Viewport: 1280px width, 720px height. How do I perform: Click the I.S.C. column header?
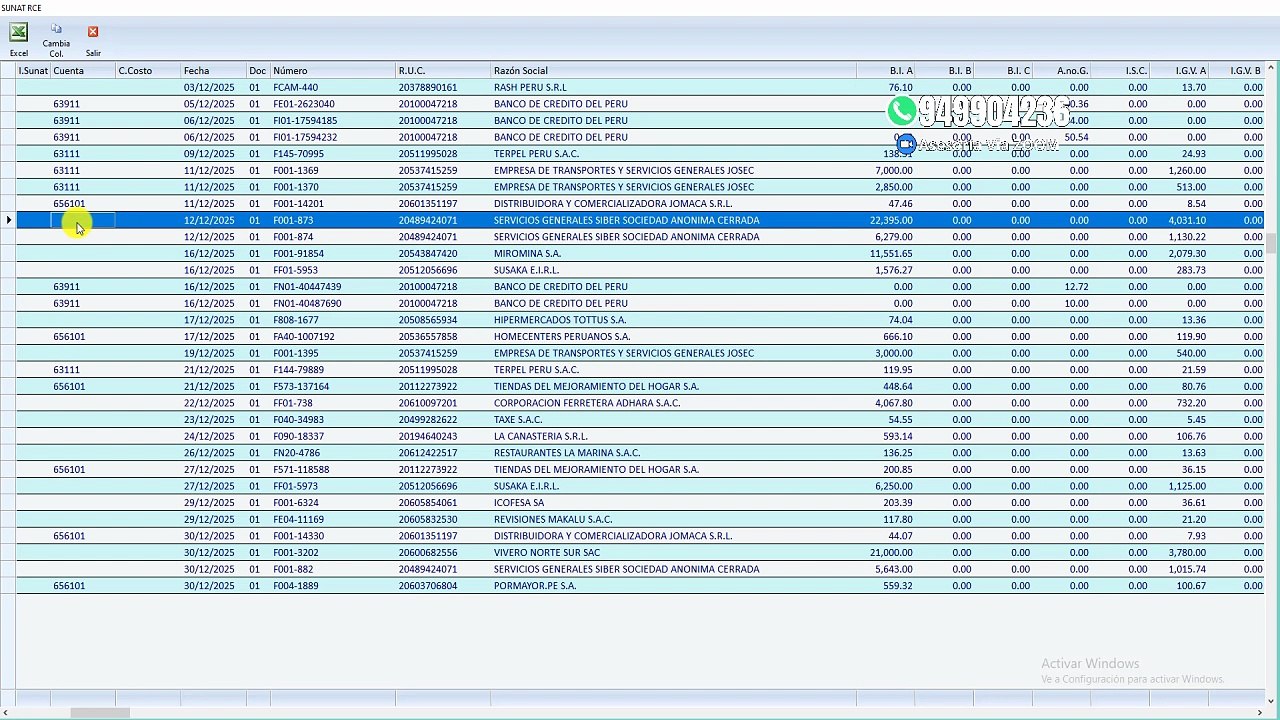[1120, 71]
